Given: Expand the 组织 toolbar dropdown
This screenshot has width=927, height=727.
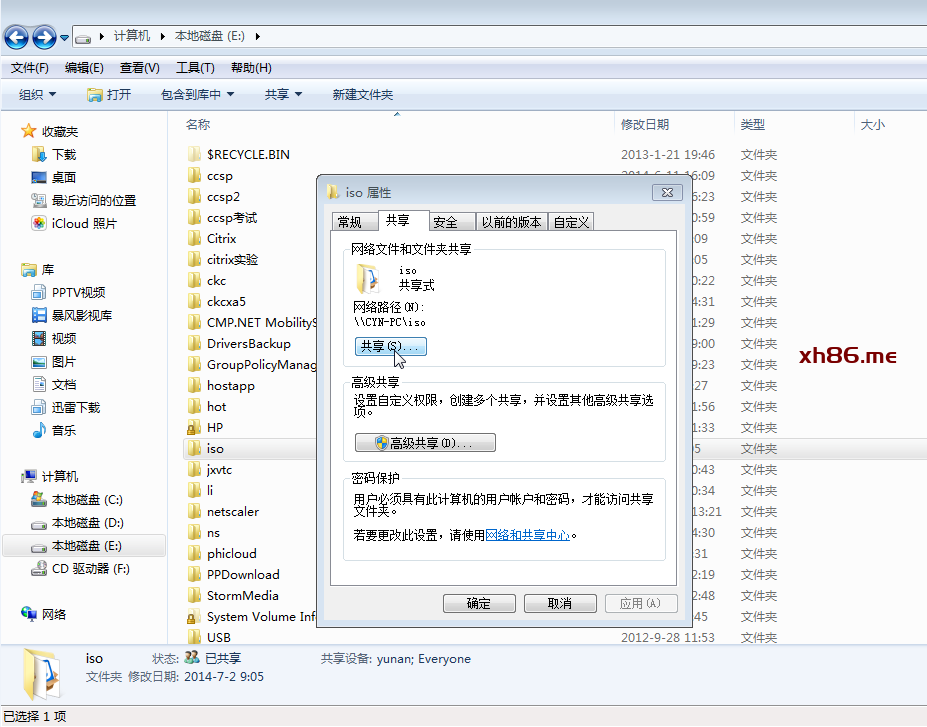Looking at the screenshot, I should (x=38, y=95).
